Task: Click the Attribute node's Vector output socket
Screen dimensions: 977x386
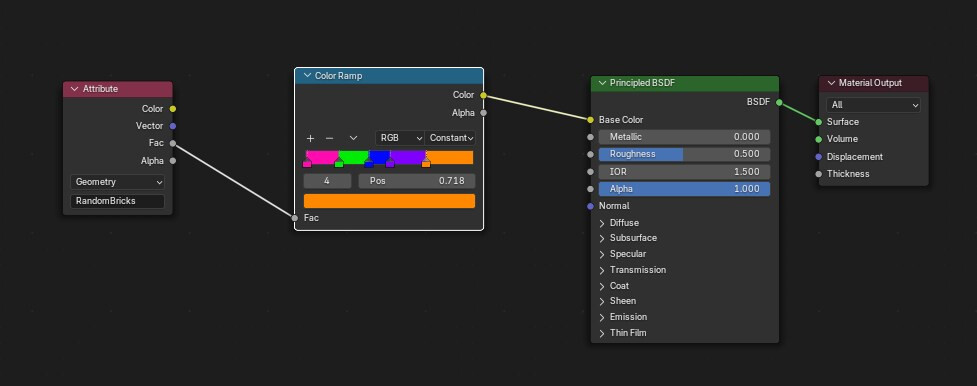Action: coord(173,126)
